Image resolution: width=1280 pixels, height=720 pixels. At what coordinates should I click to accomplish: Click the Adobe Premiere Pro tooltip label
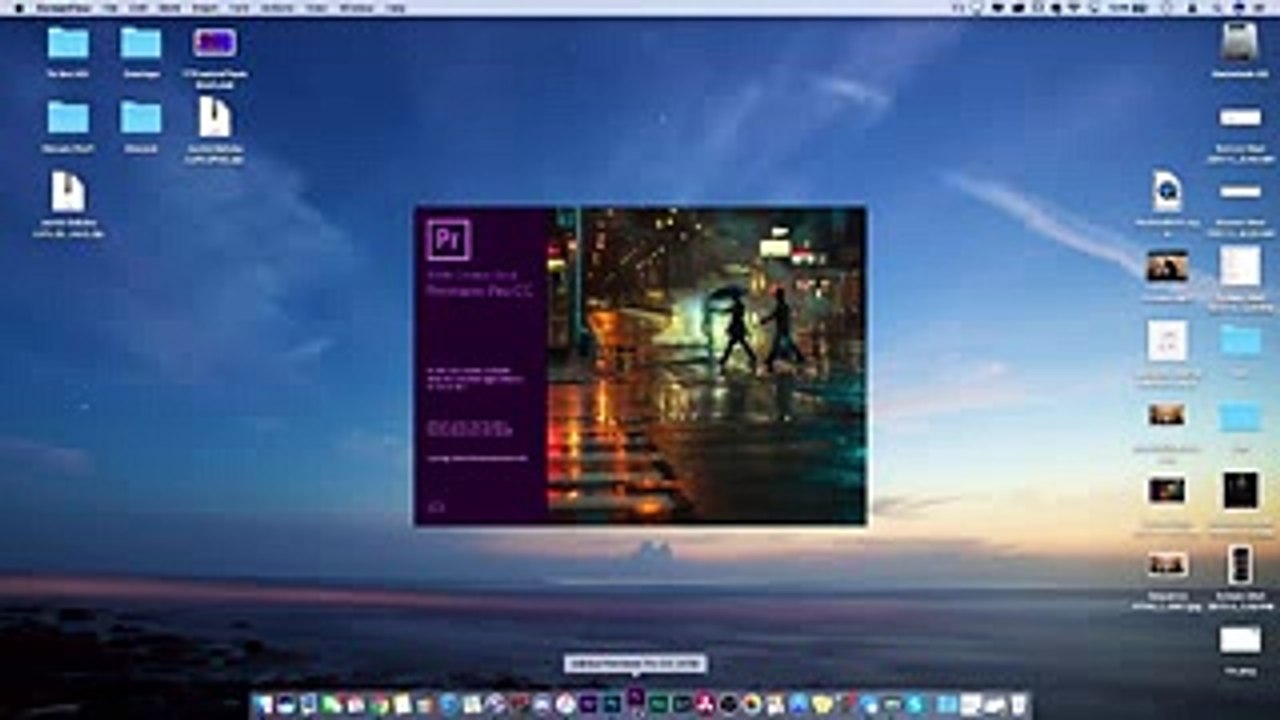click(x=635, y=663)
